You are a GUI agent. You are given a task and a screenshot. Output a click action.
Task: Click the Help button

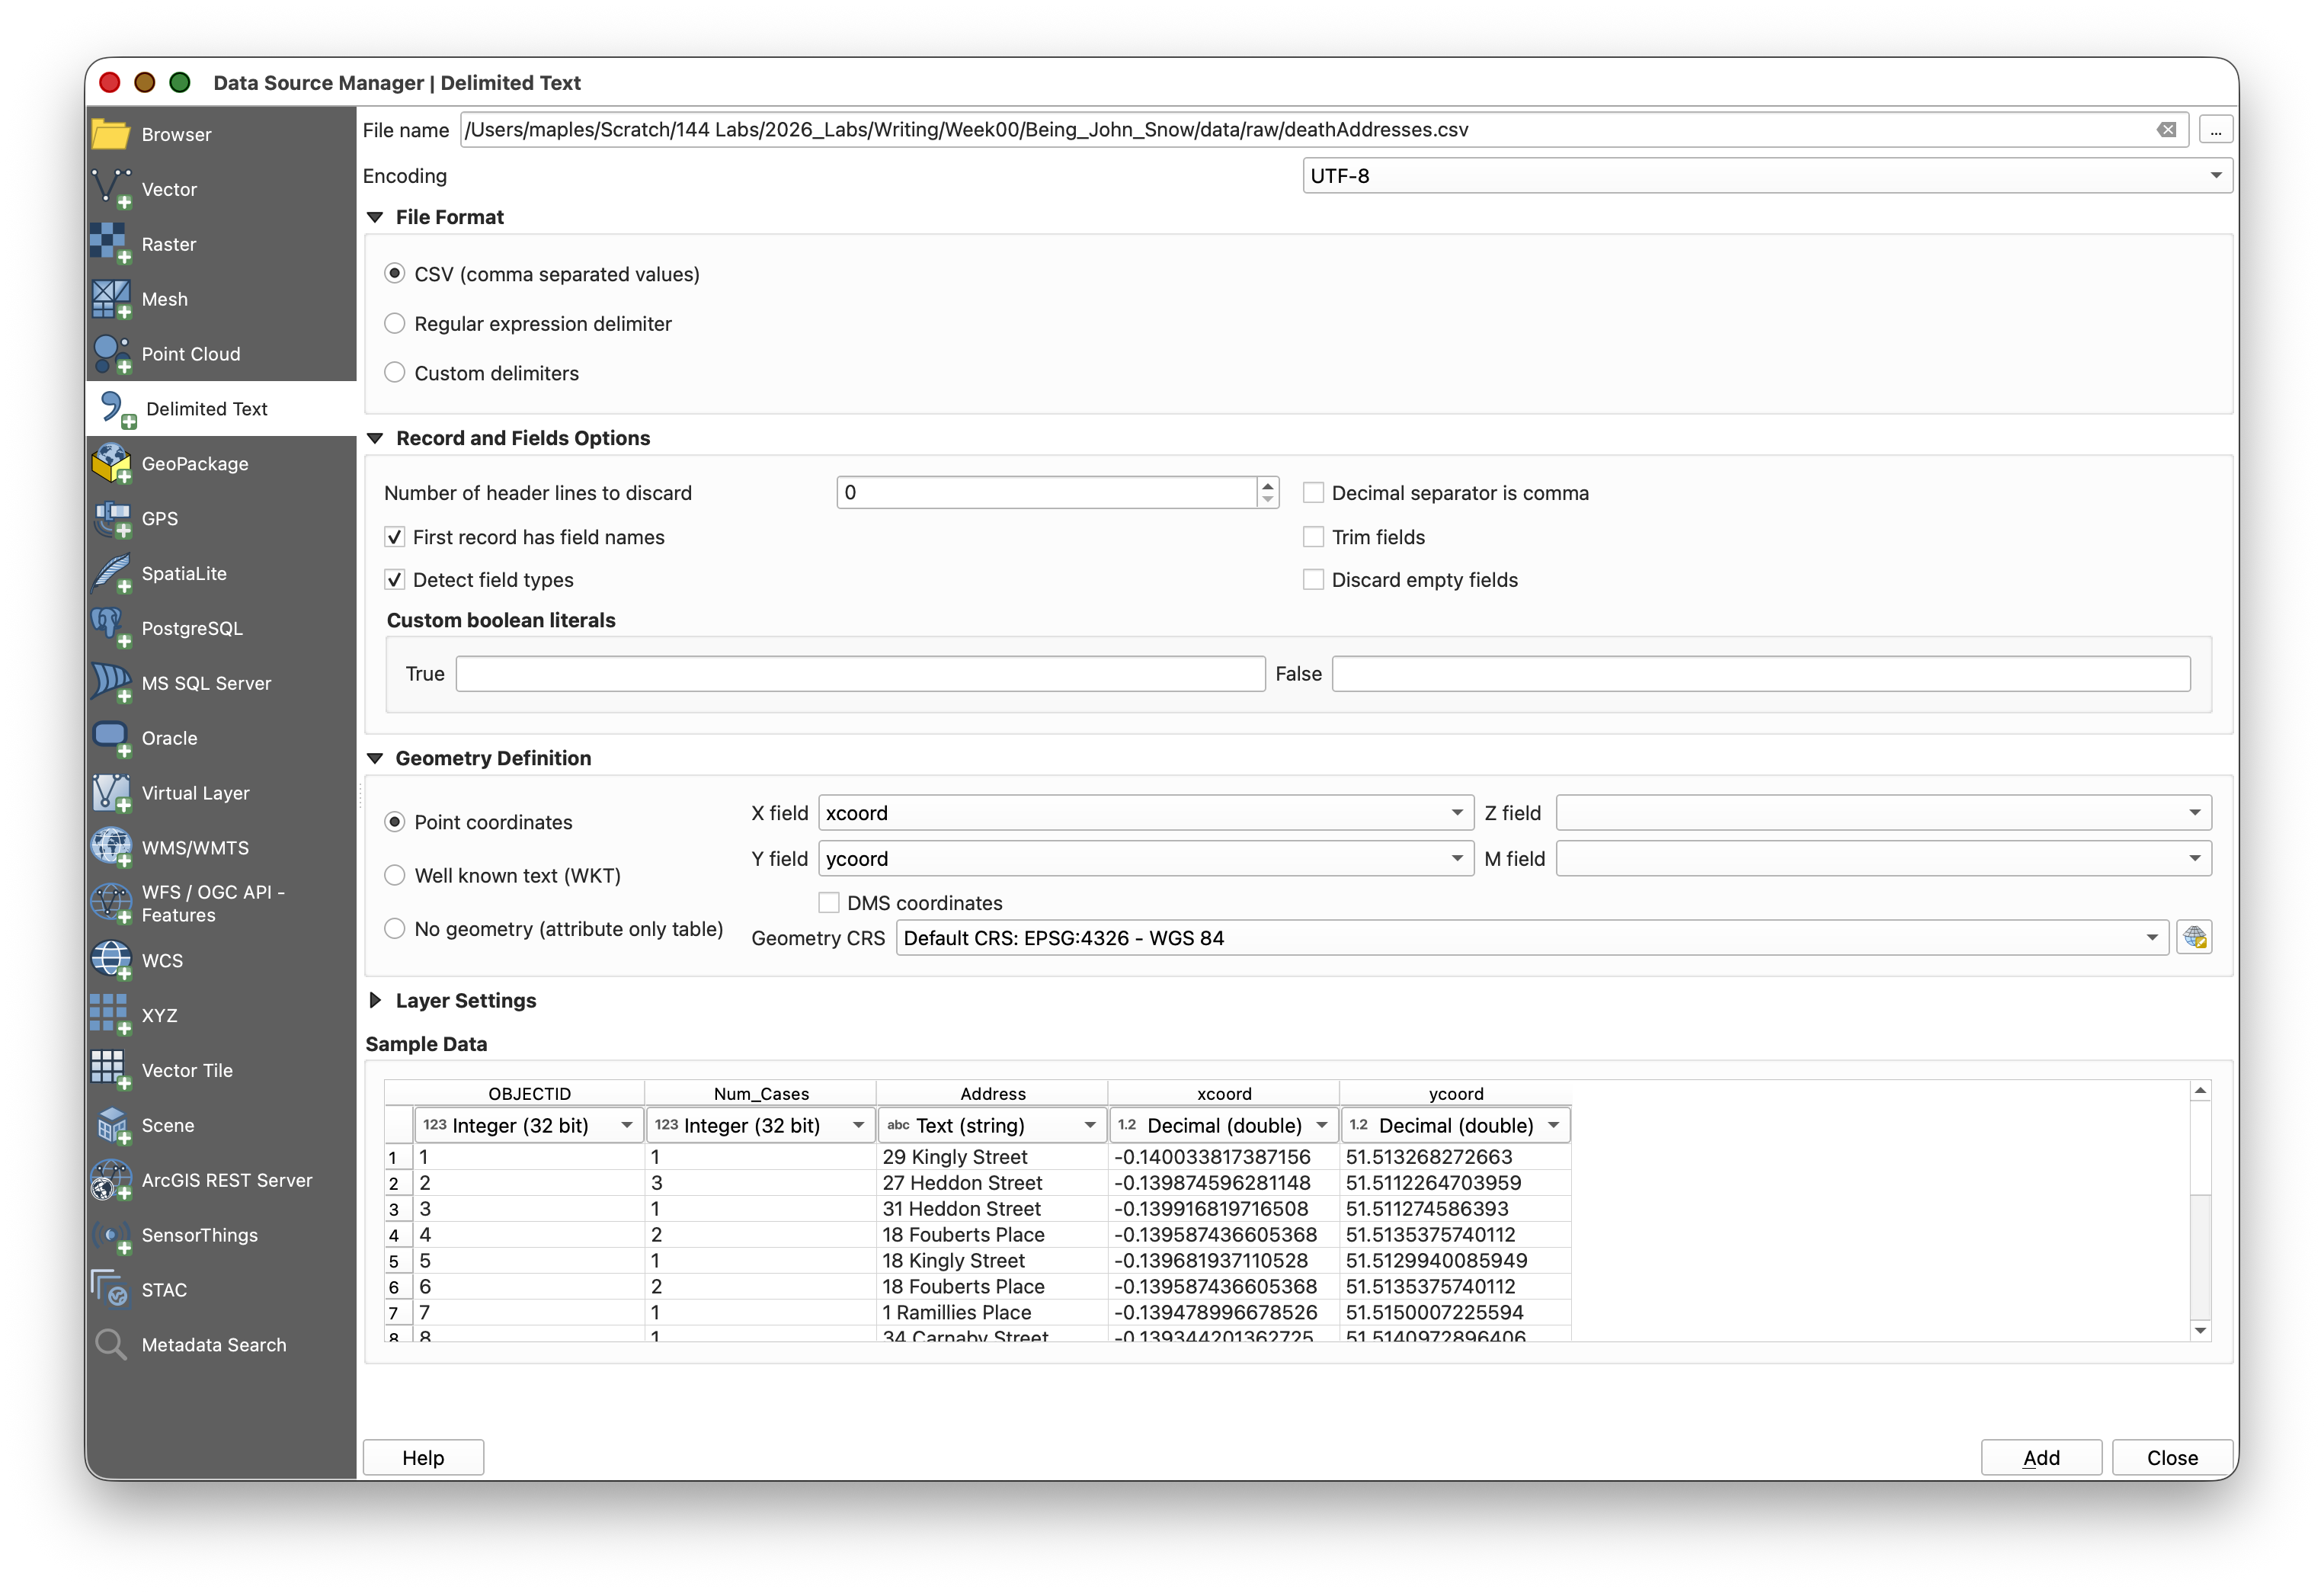pyautogui.click(x=423, y=1458)
